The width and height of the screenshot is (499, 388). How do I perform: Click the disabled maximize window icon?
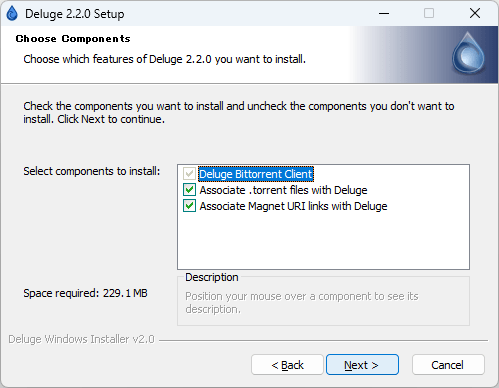pyautogui.click(x=429, y=14)
